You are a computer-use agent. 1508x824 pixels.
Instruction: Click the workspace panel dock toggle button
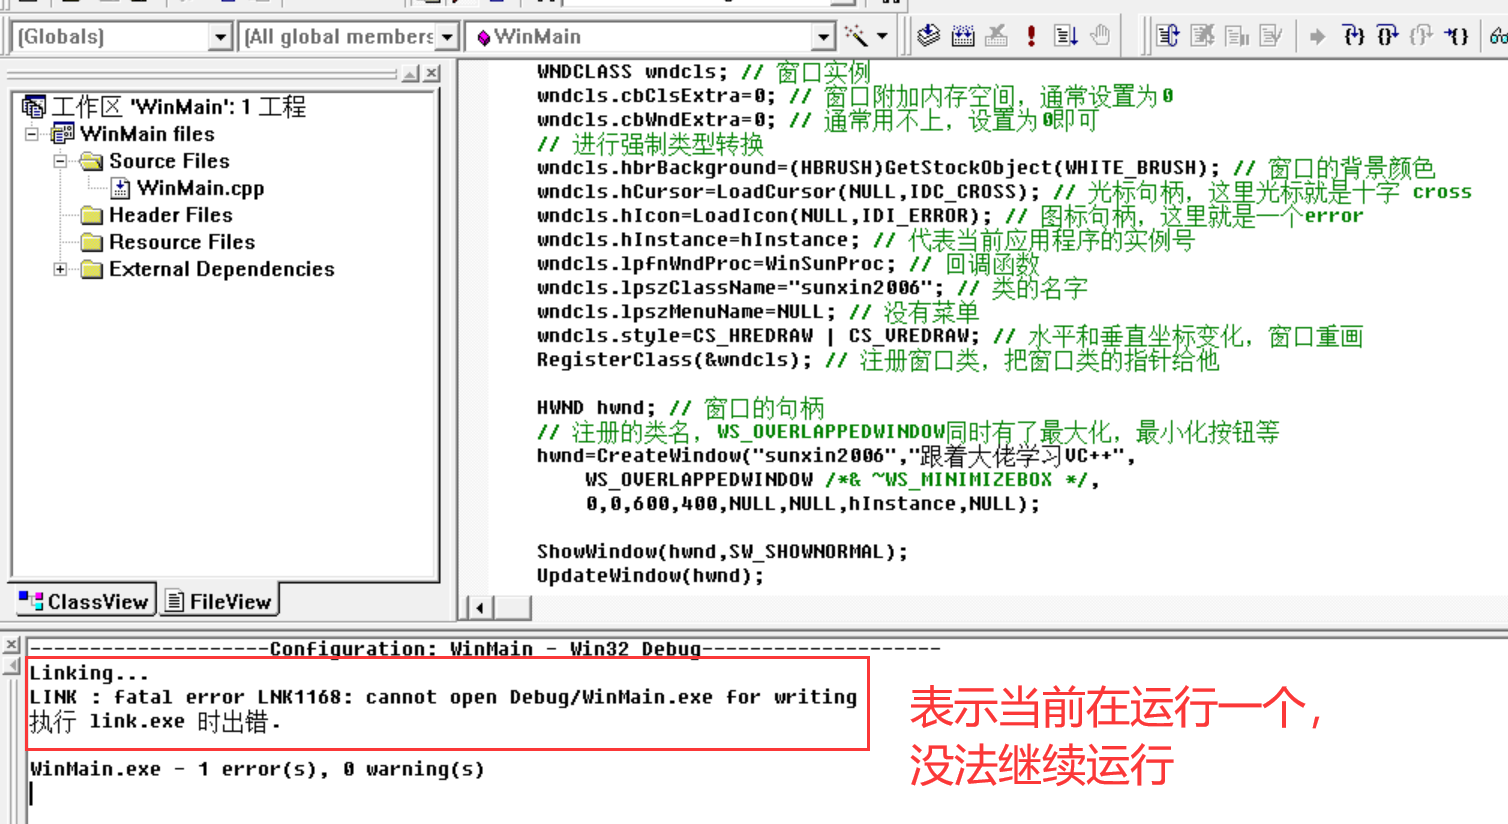pos(411,73)
